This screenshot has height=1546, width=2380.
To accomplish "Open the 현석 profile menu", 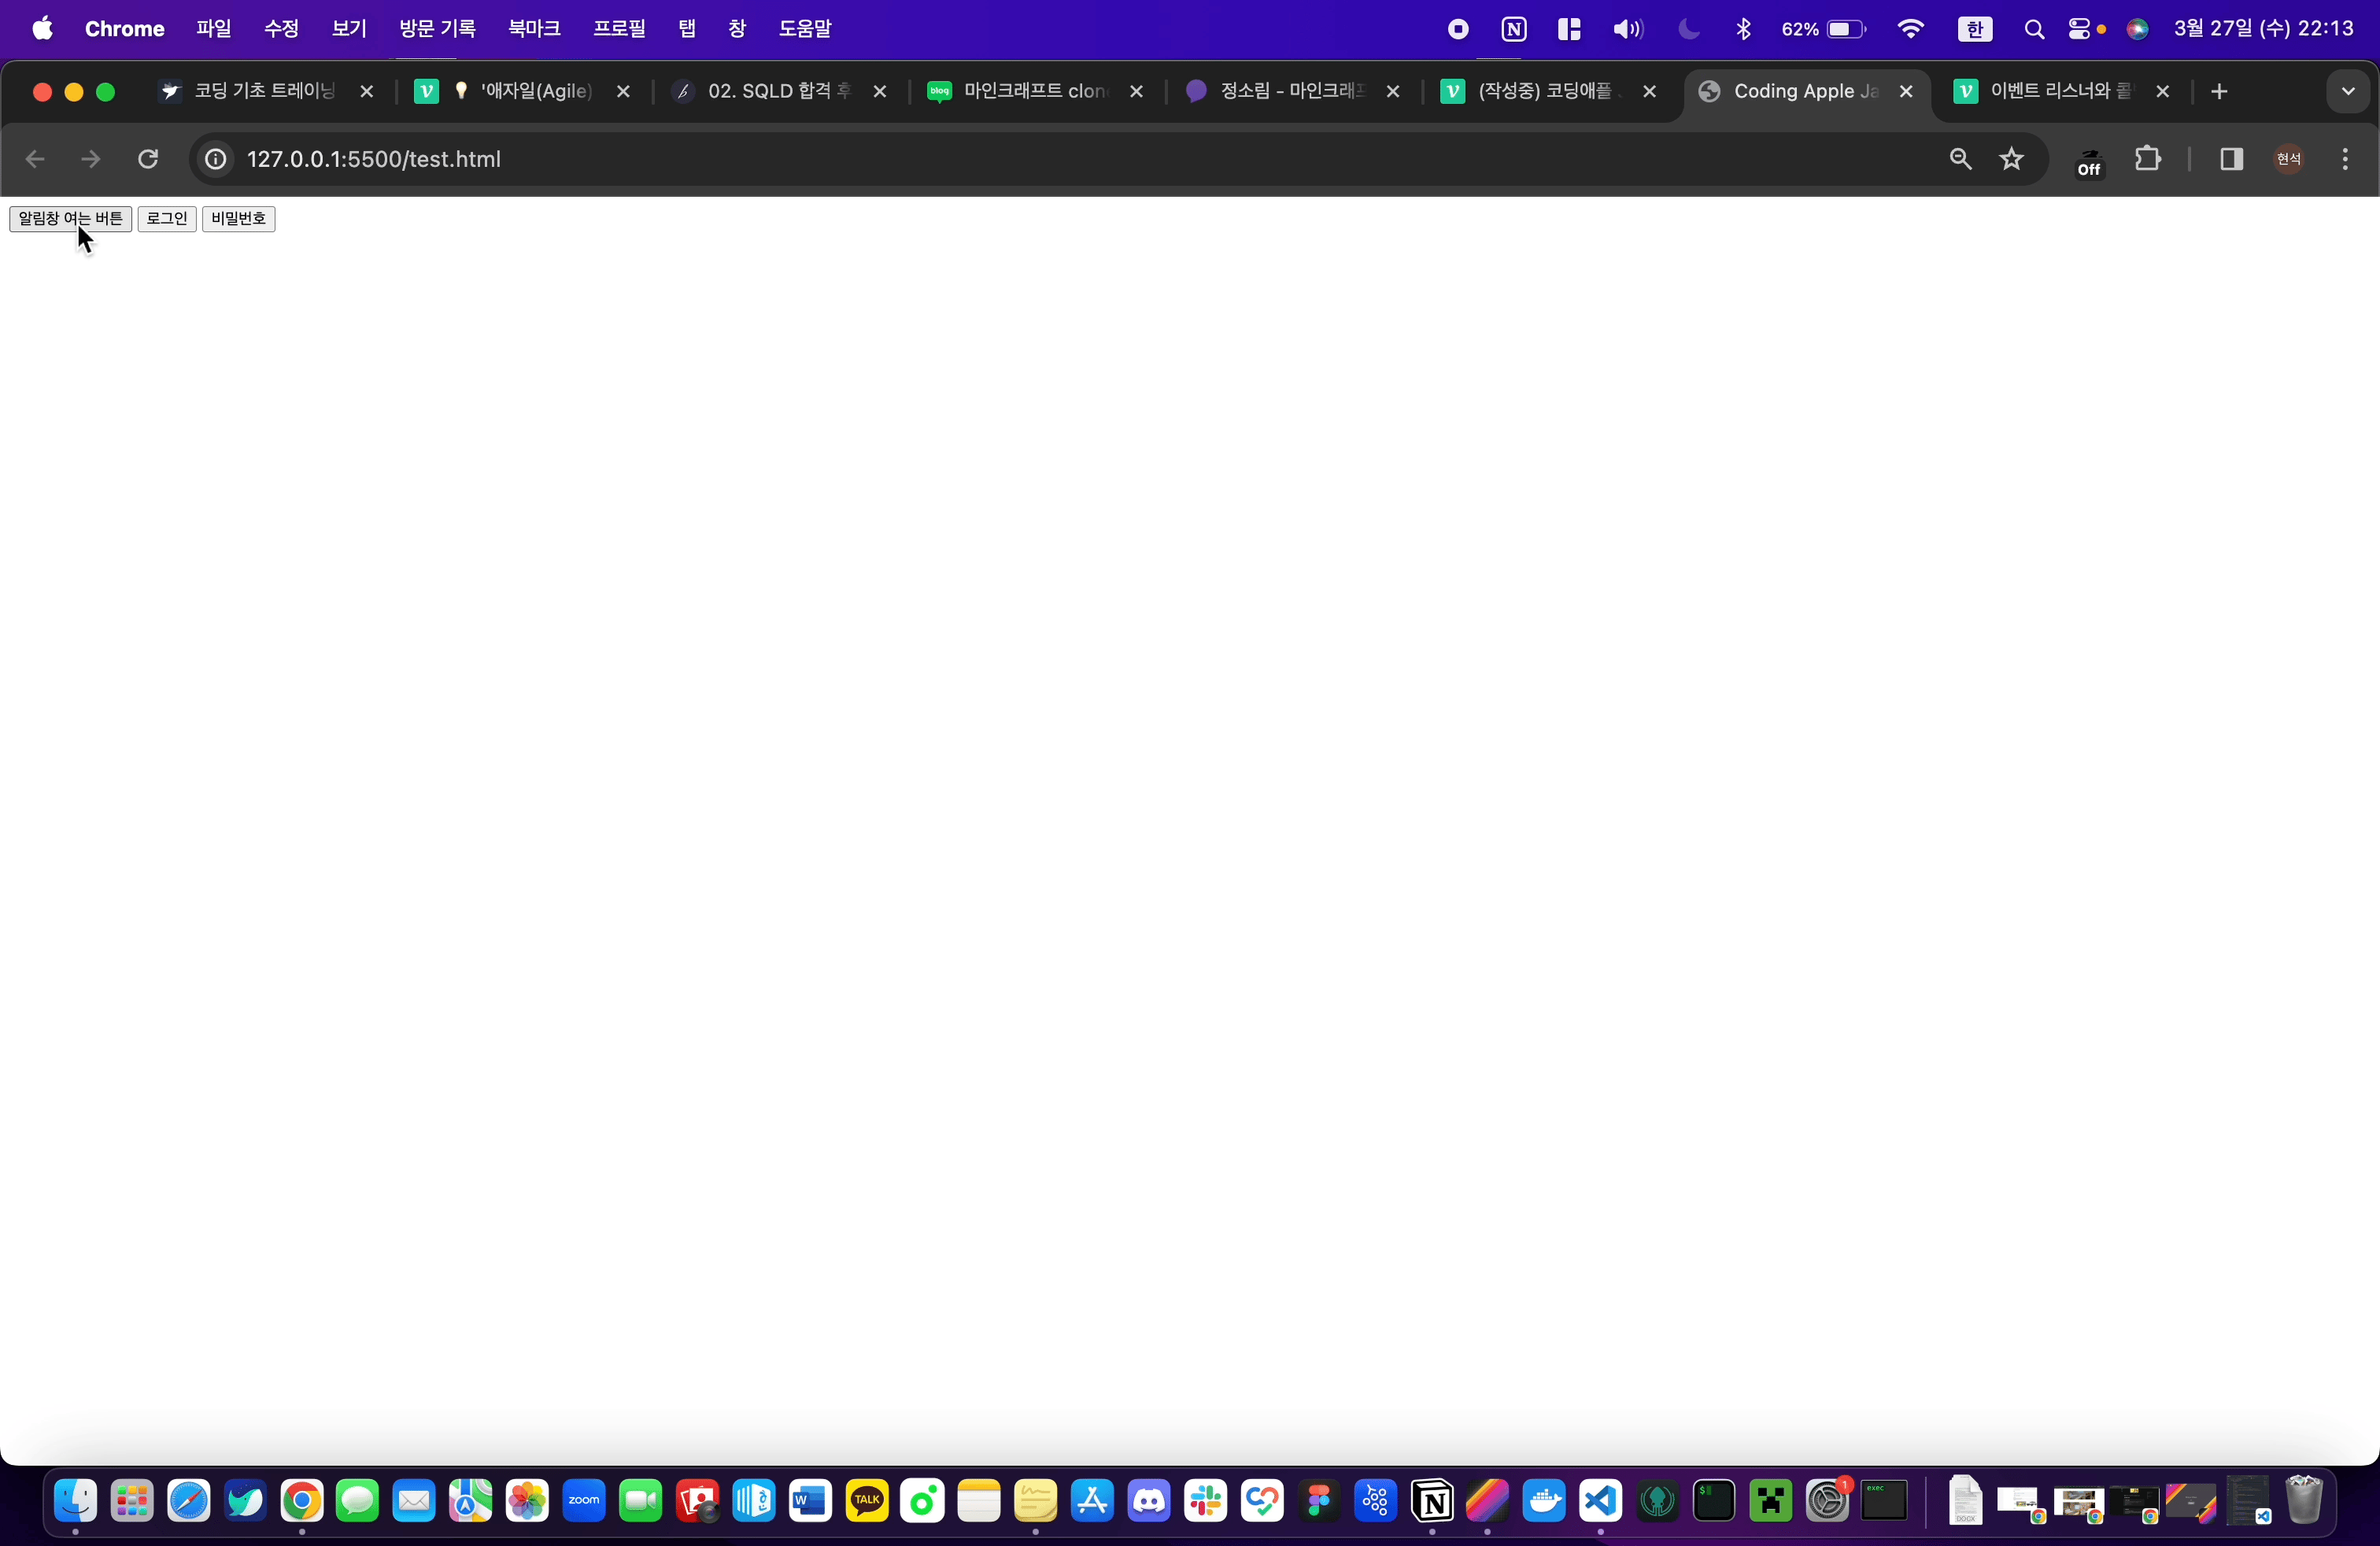I will [2289, 159].
